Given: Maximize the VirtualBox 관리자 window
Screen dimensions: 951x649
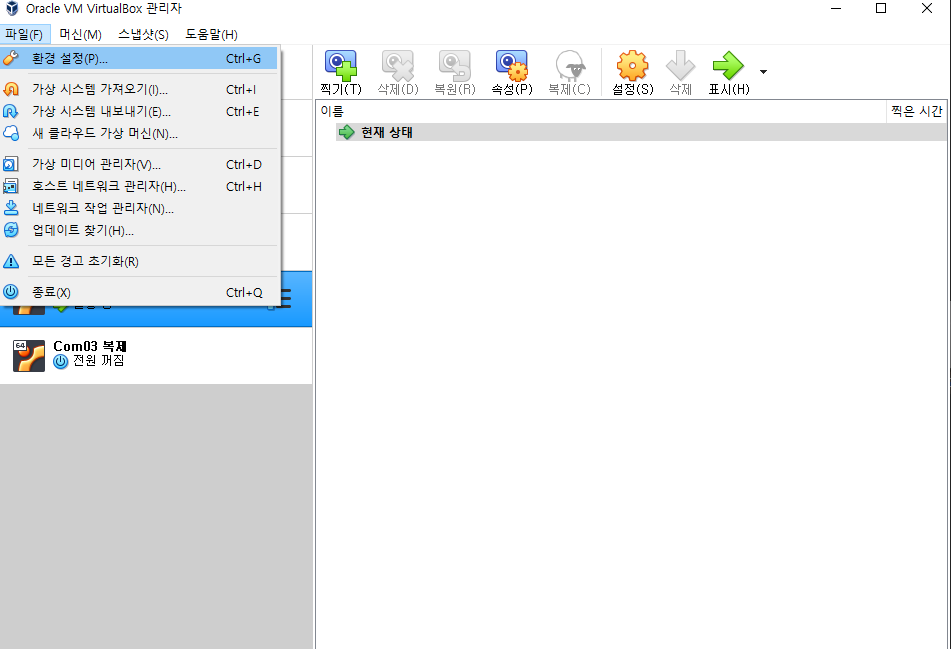Looking at the screenshot, I should coord(881,8).
